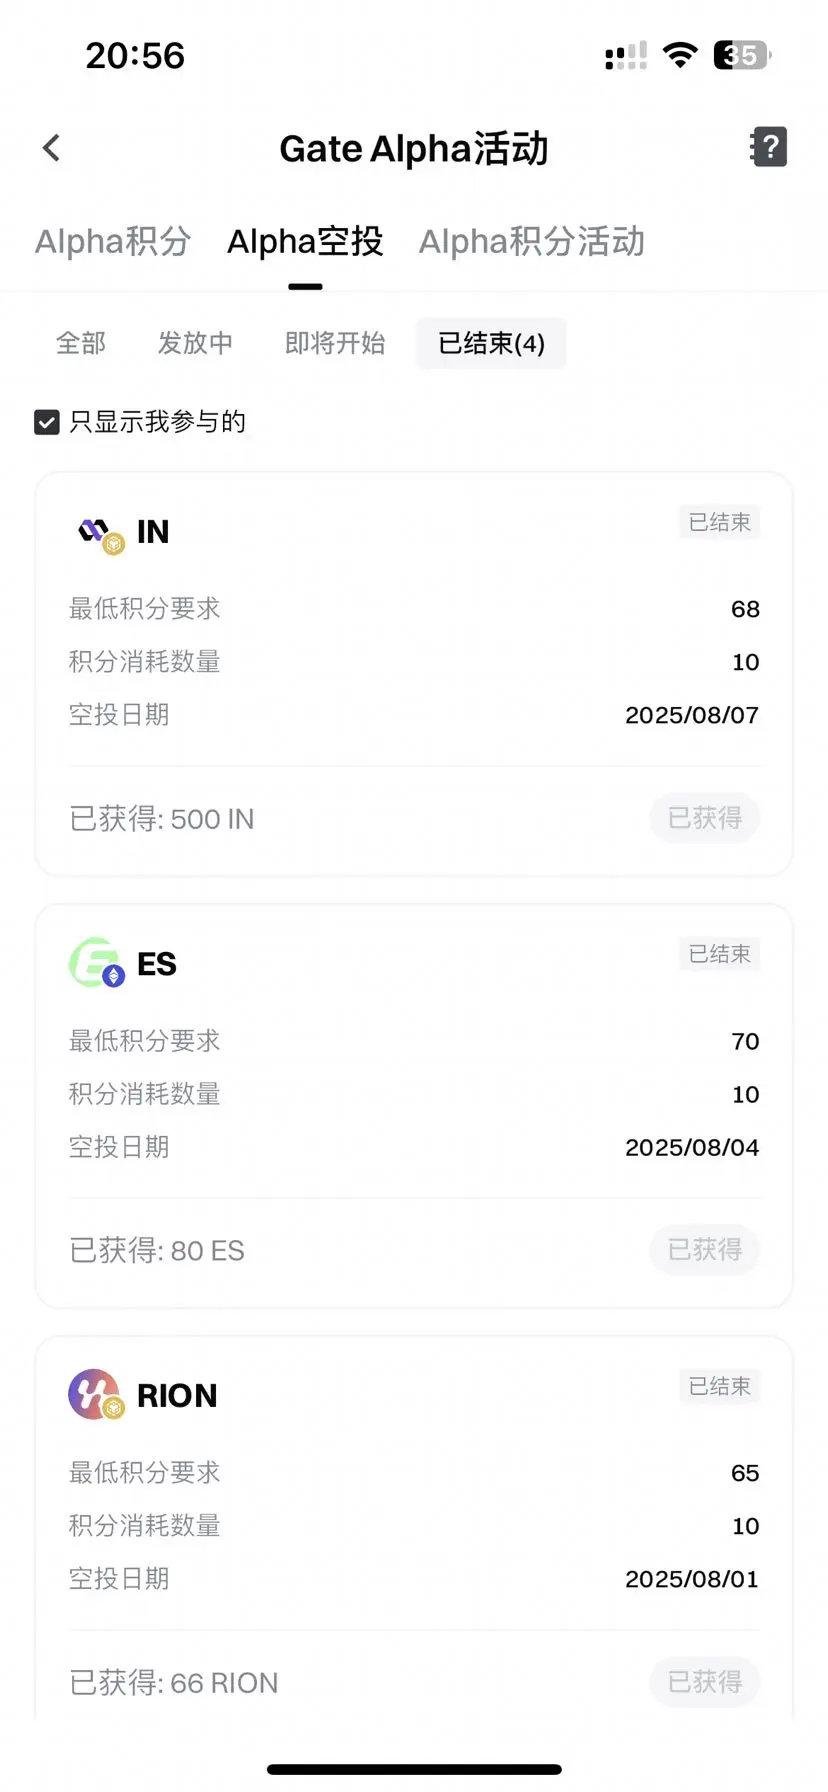Viewport: 828px width, 1792px height.
Task: Tap the back arrow icon
Action: 52,148
